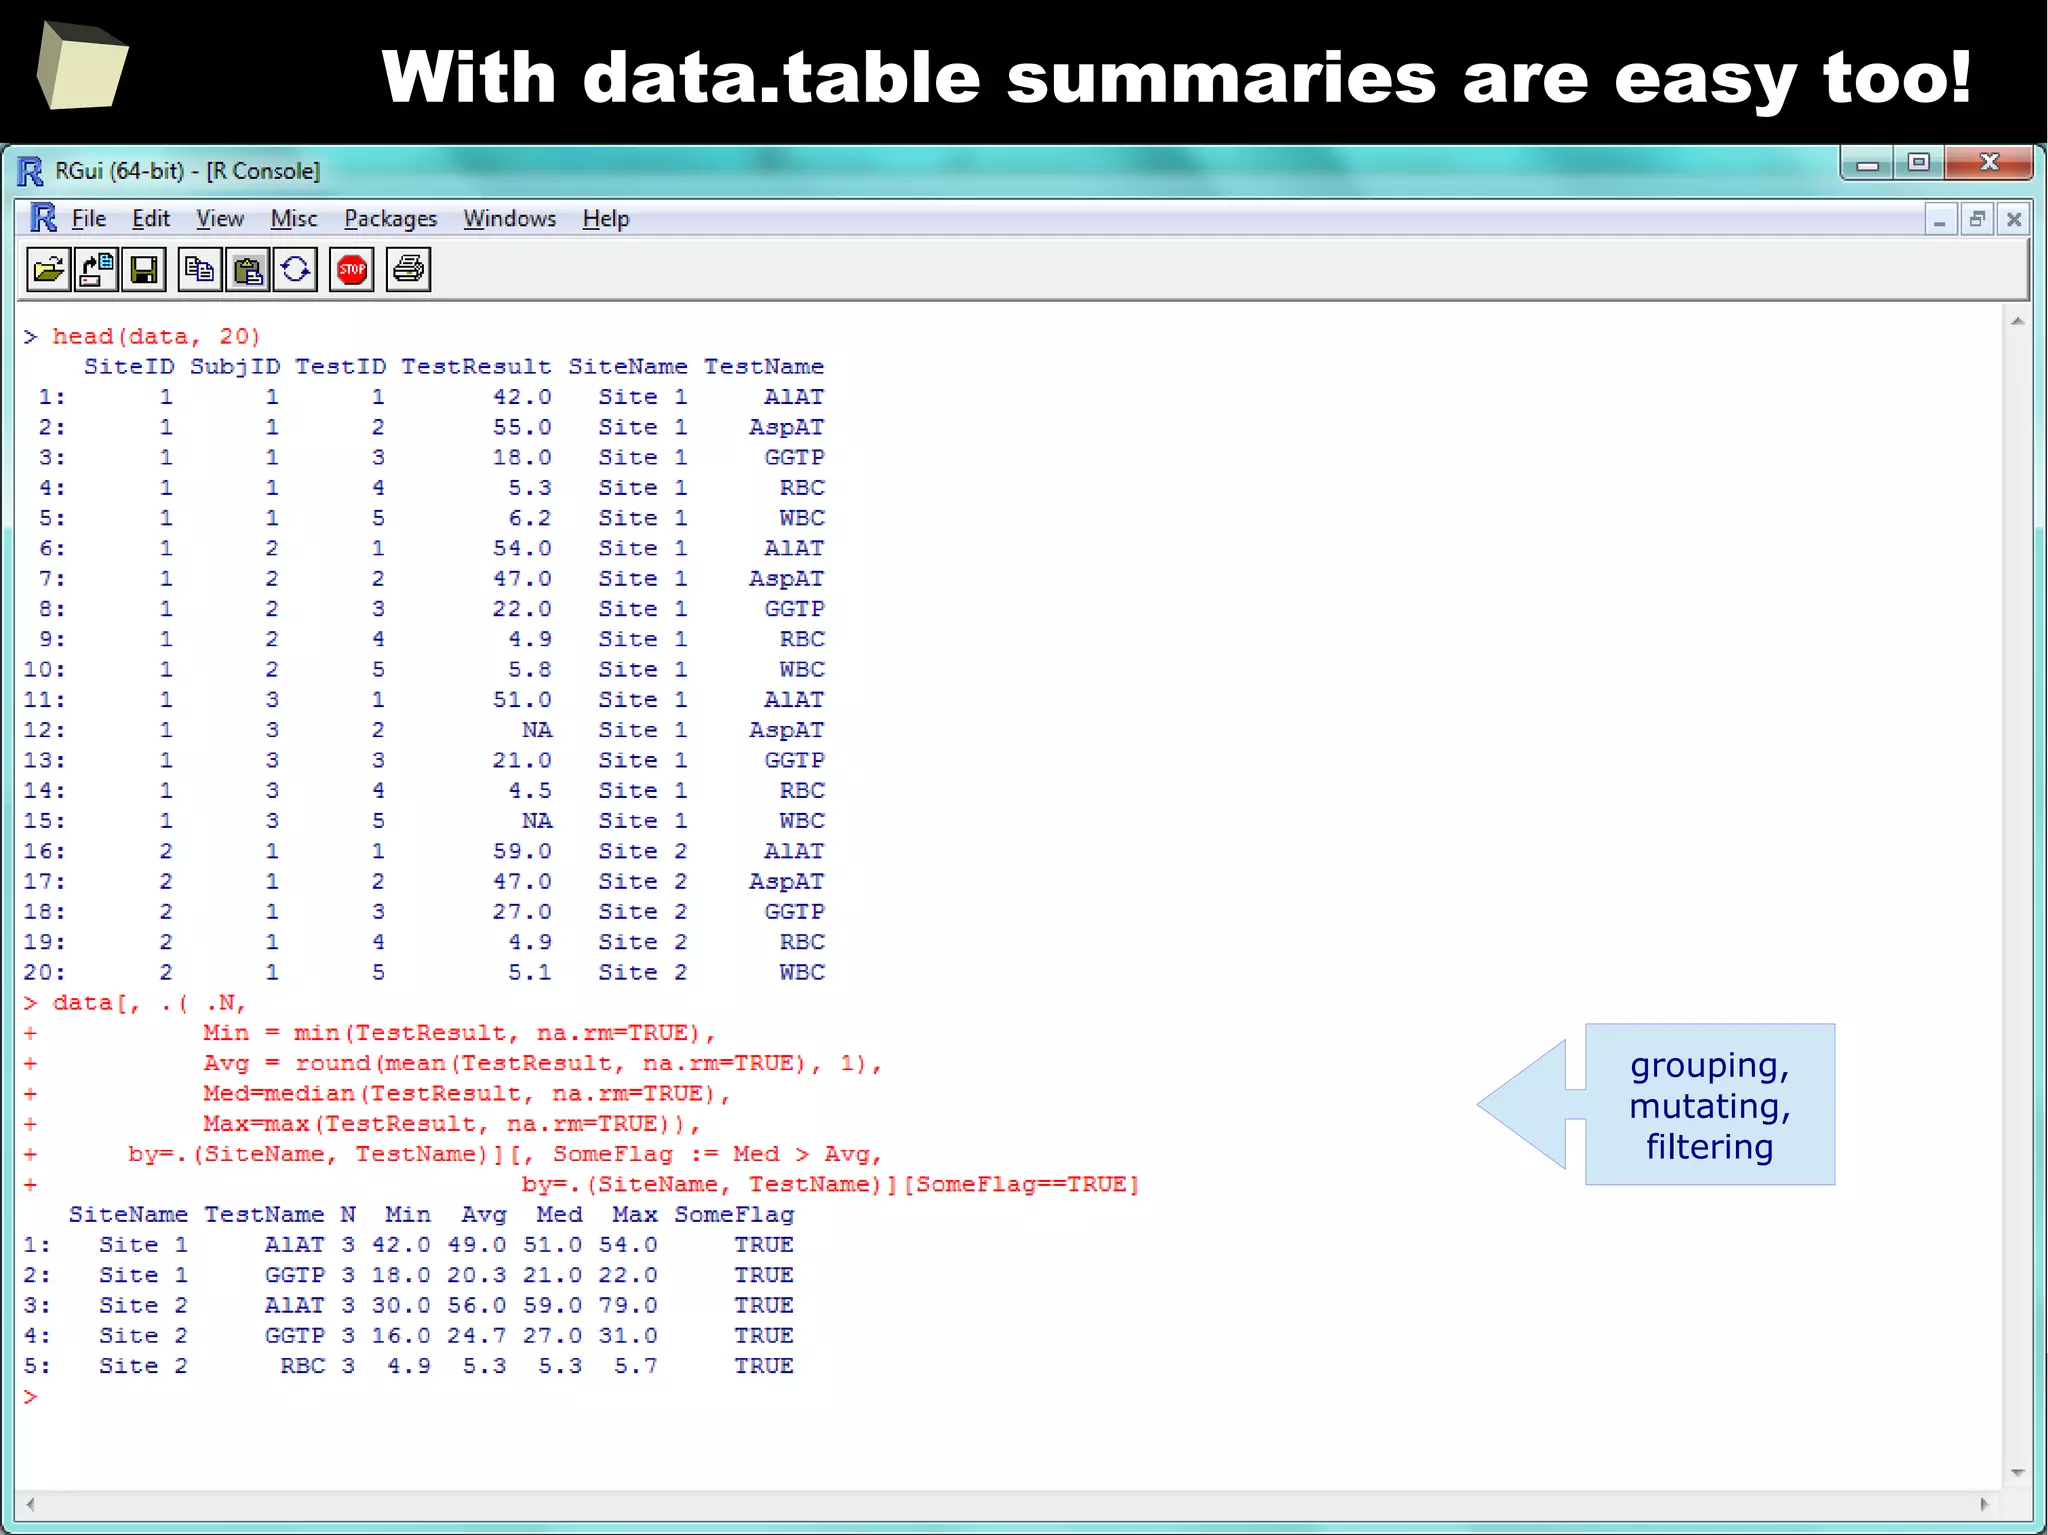Click the Med=median(TestResult...) code line
Viewport: 2048px width, 1535px height.
[x=466, y=1094]
